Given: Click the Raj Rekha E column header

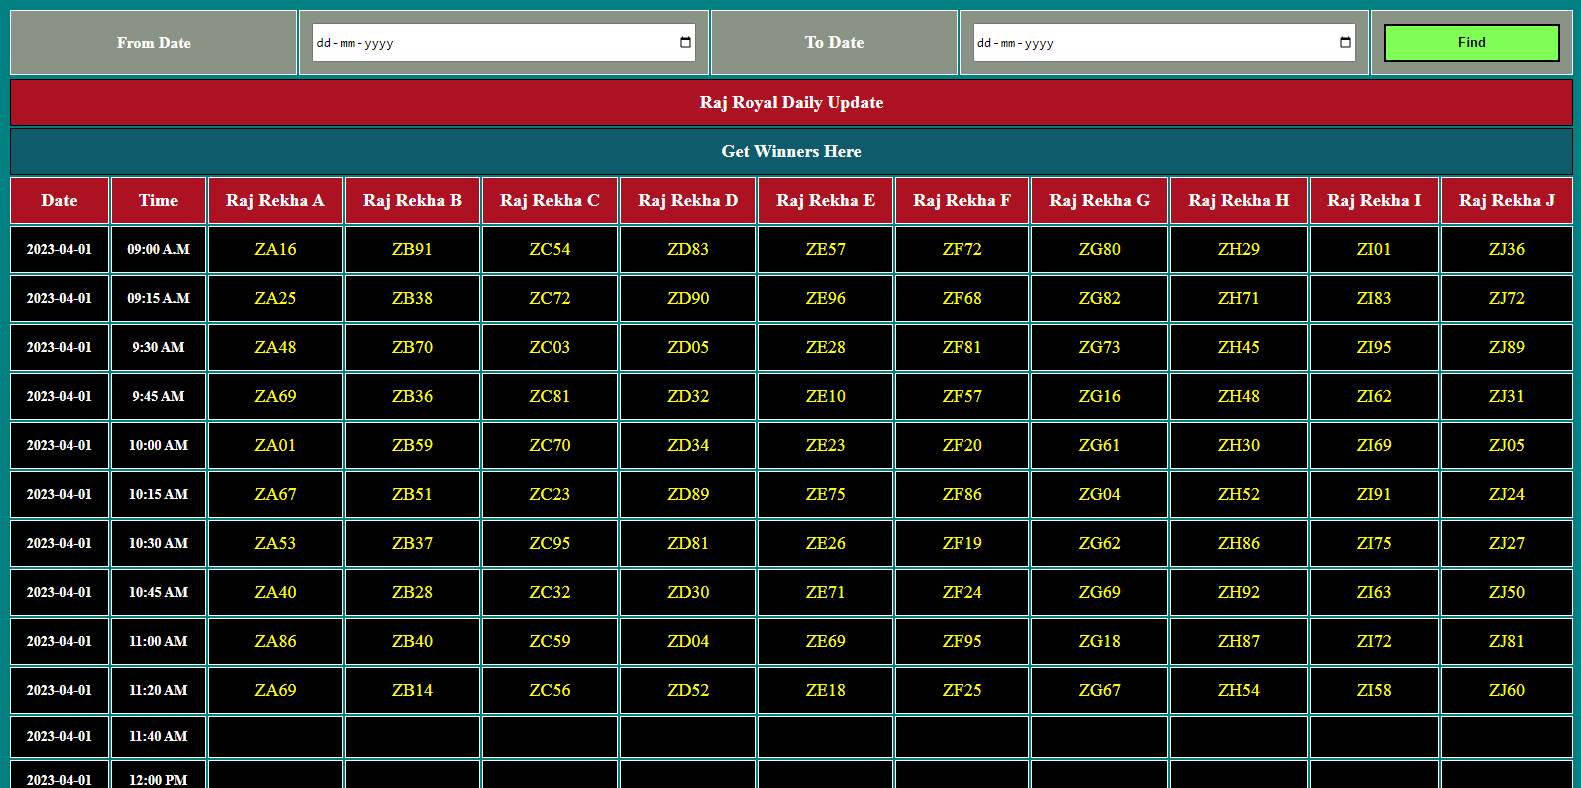Looking at the screenshot, I should point(825,201).
